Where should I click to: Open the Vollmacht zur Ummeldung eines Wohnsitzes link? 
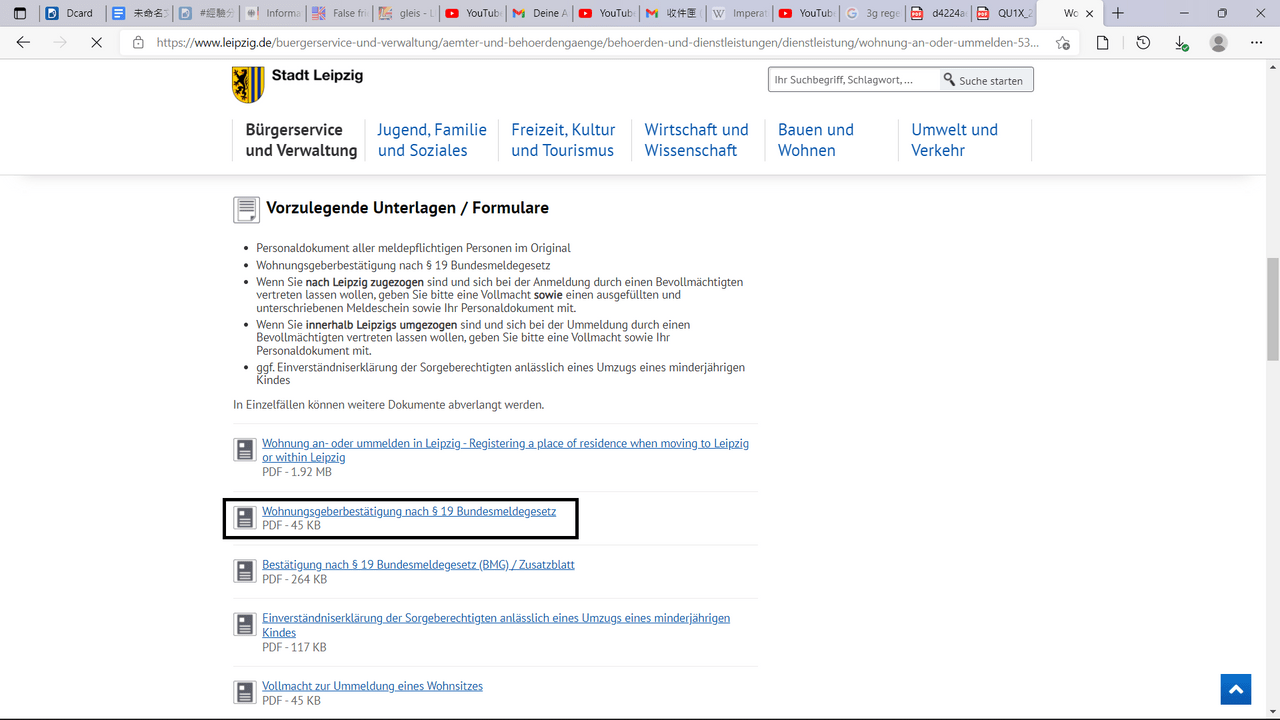372,686
